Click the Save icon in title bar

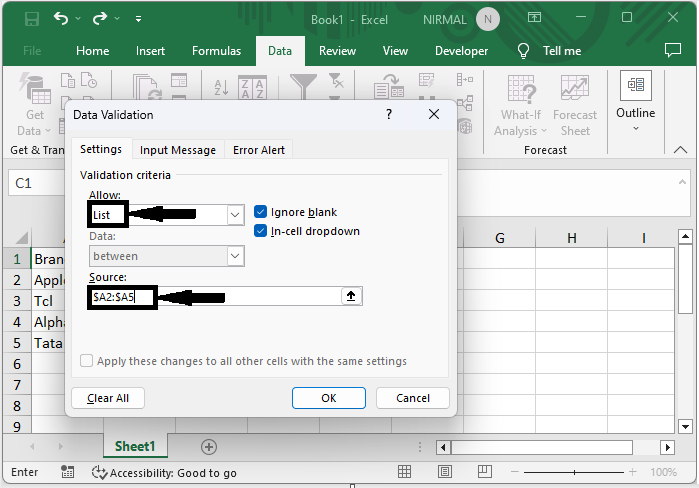click(32, 19)
